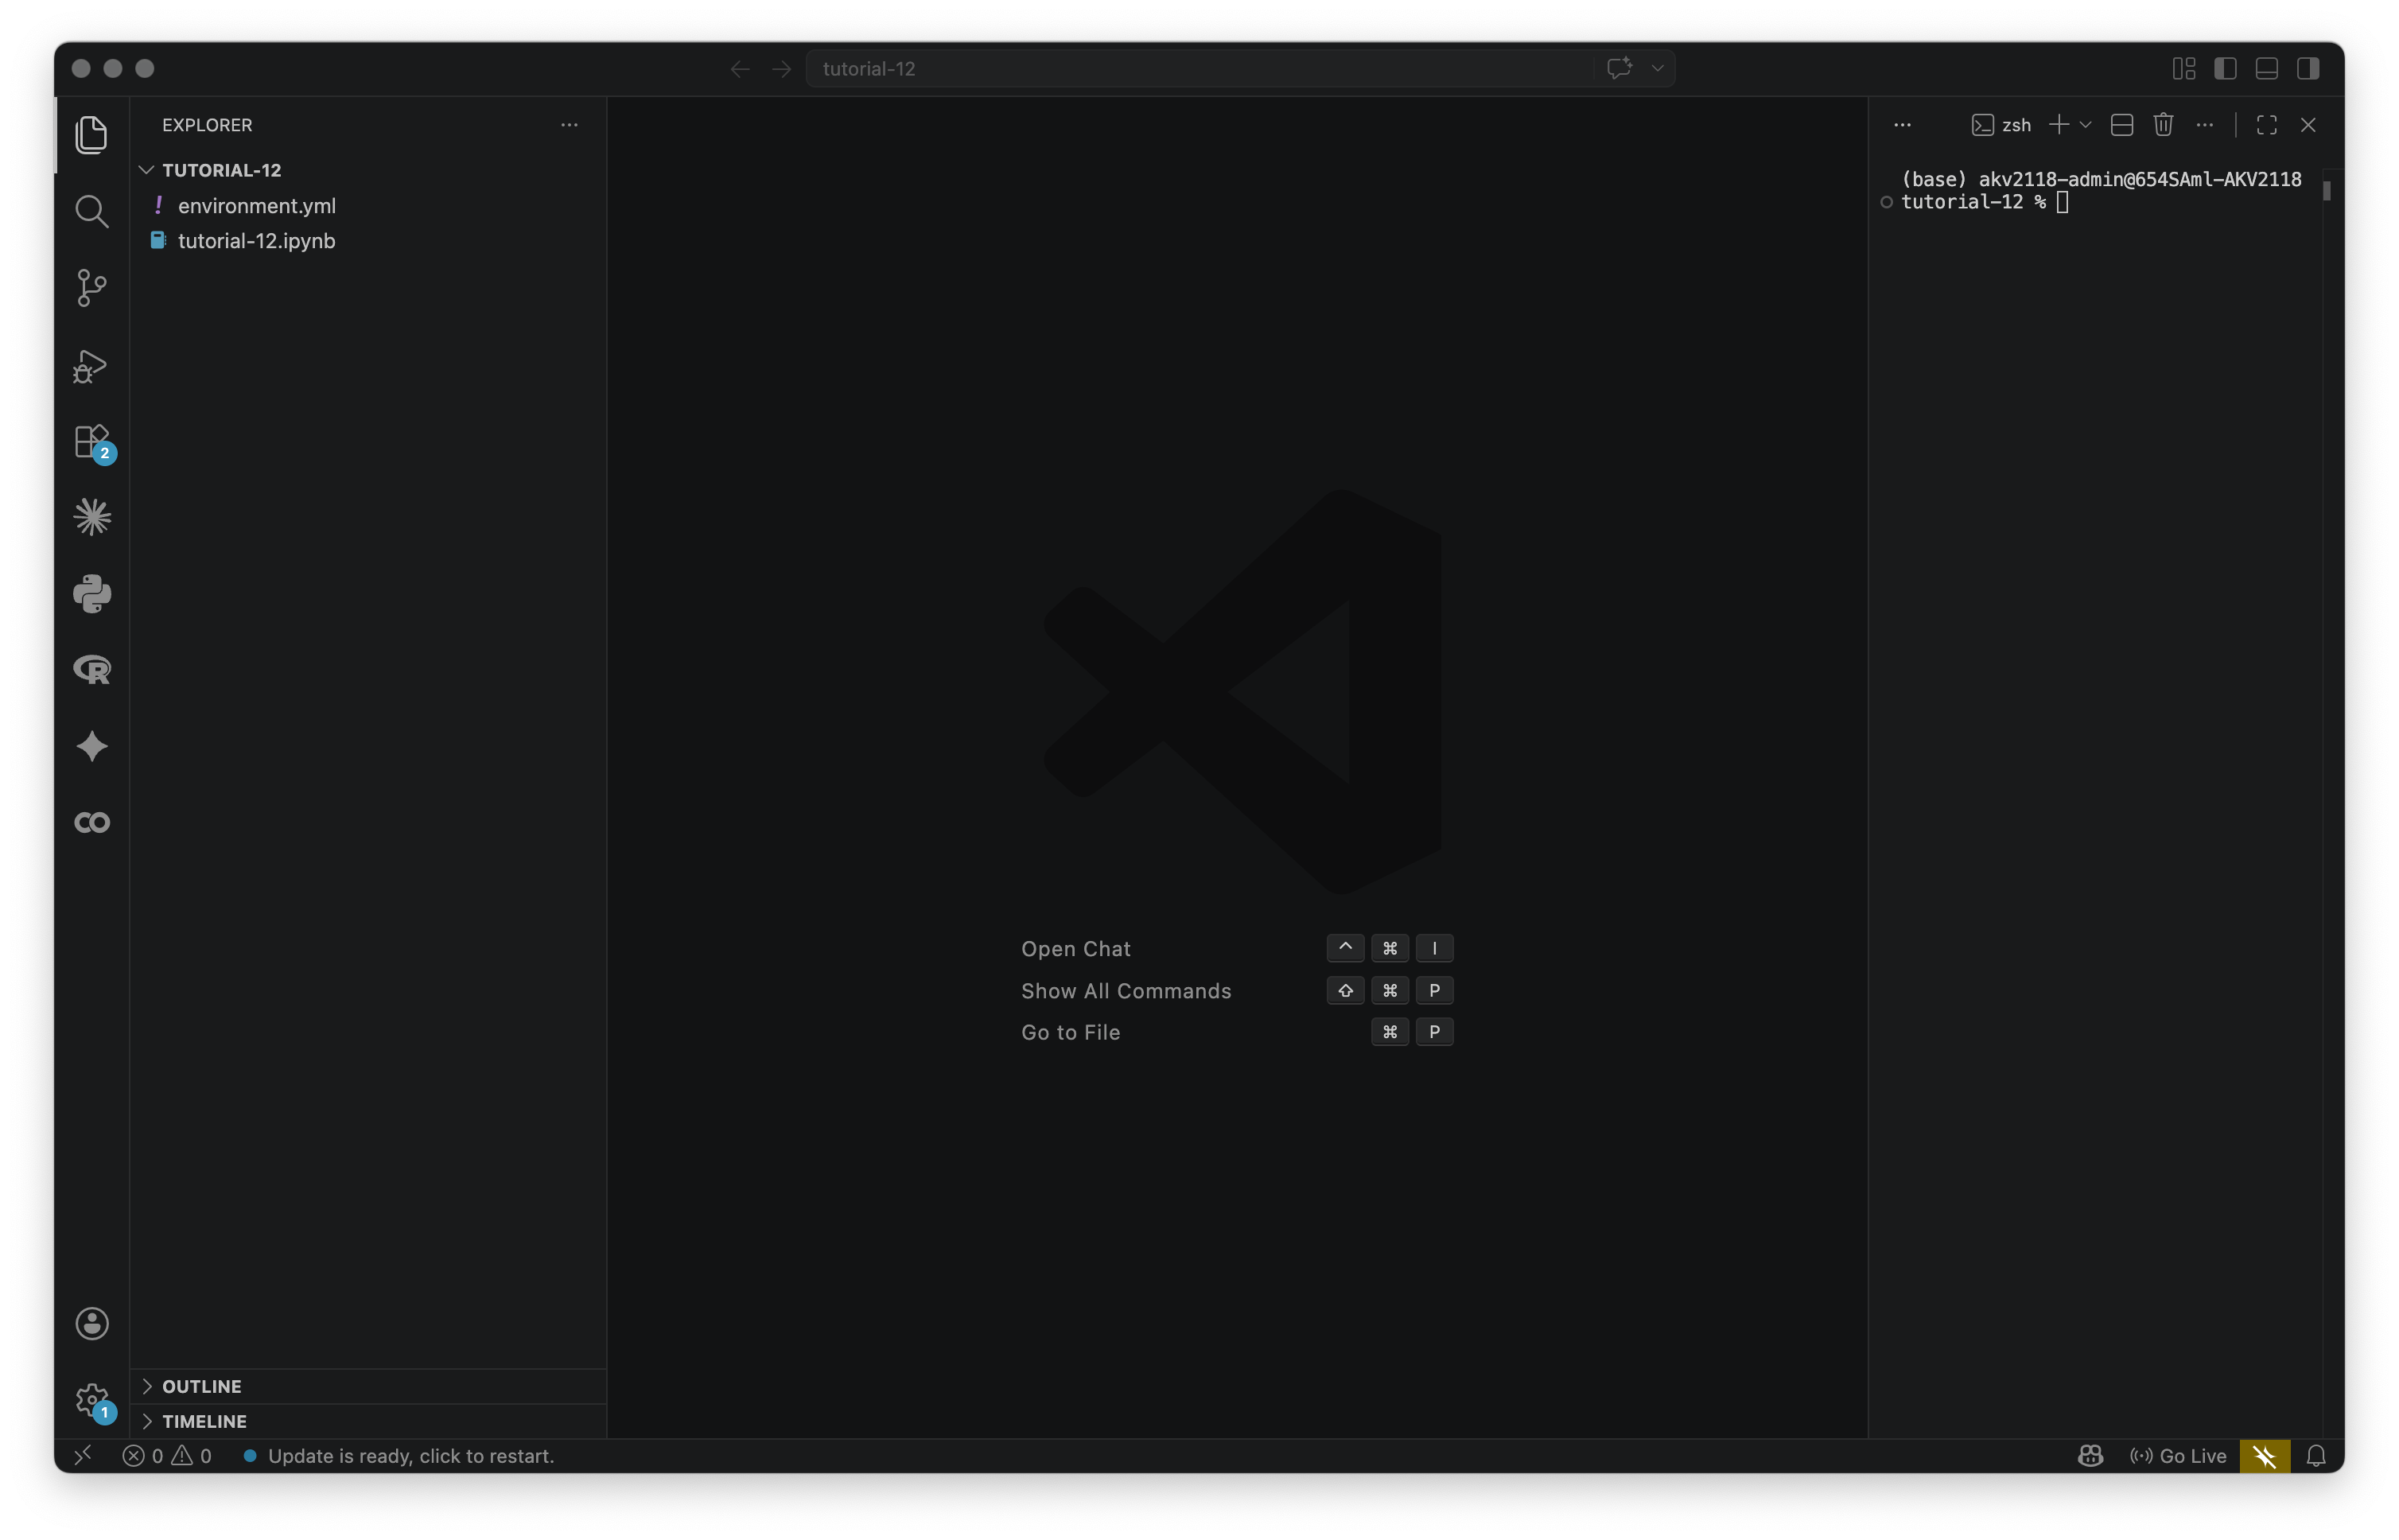Screen dimensions: 2399x1540
Task: Open the Manage gear settings icon
Action: [93, 1400]
